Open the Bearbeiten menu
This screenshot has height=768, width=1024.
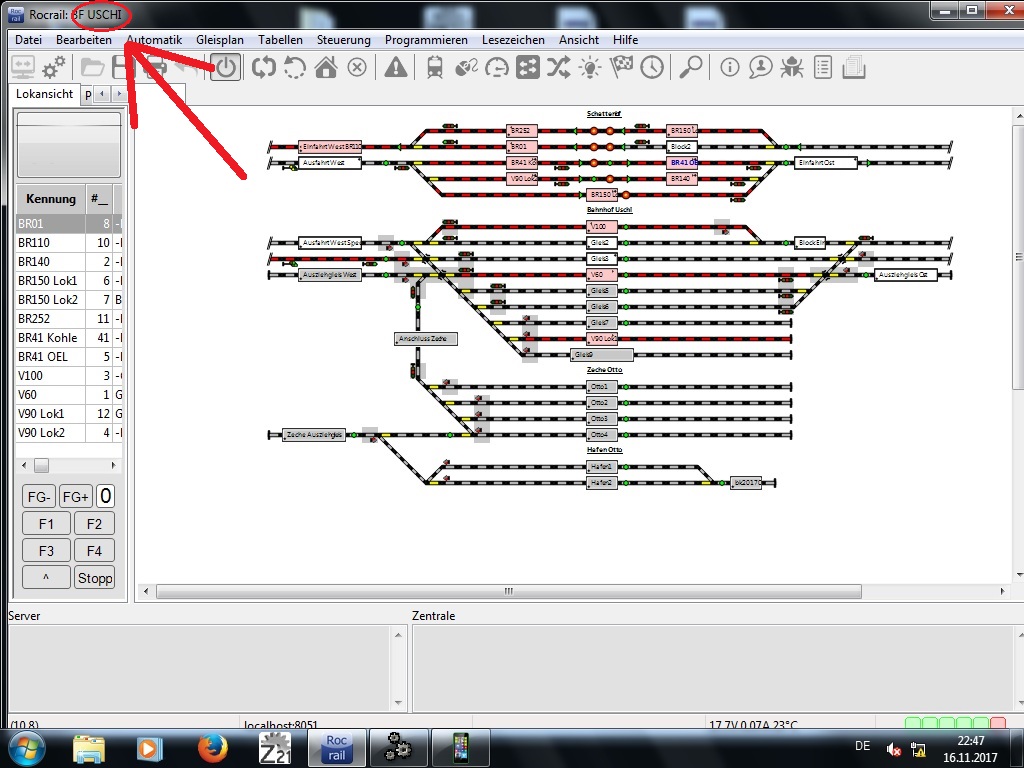click(84, 40)
